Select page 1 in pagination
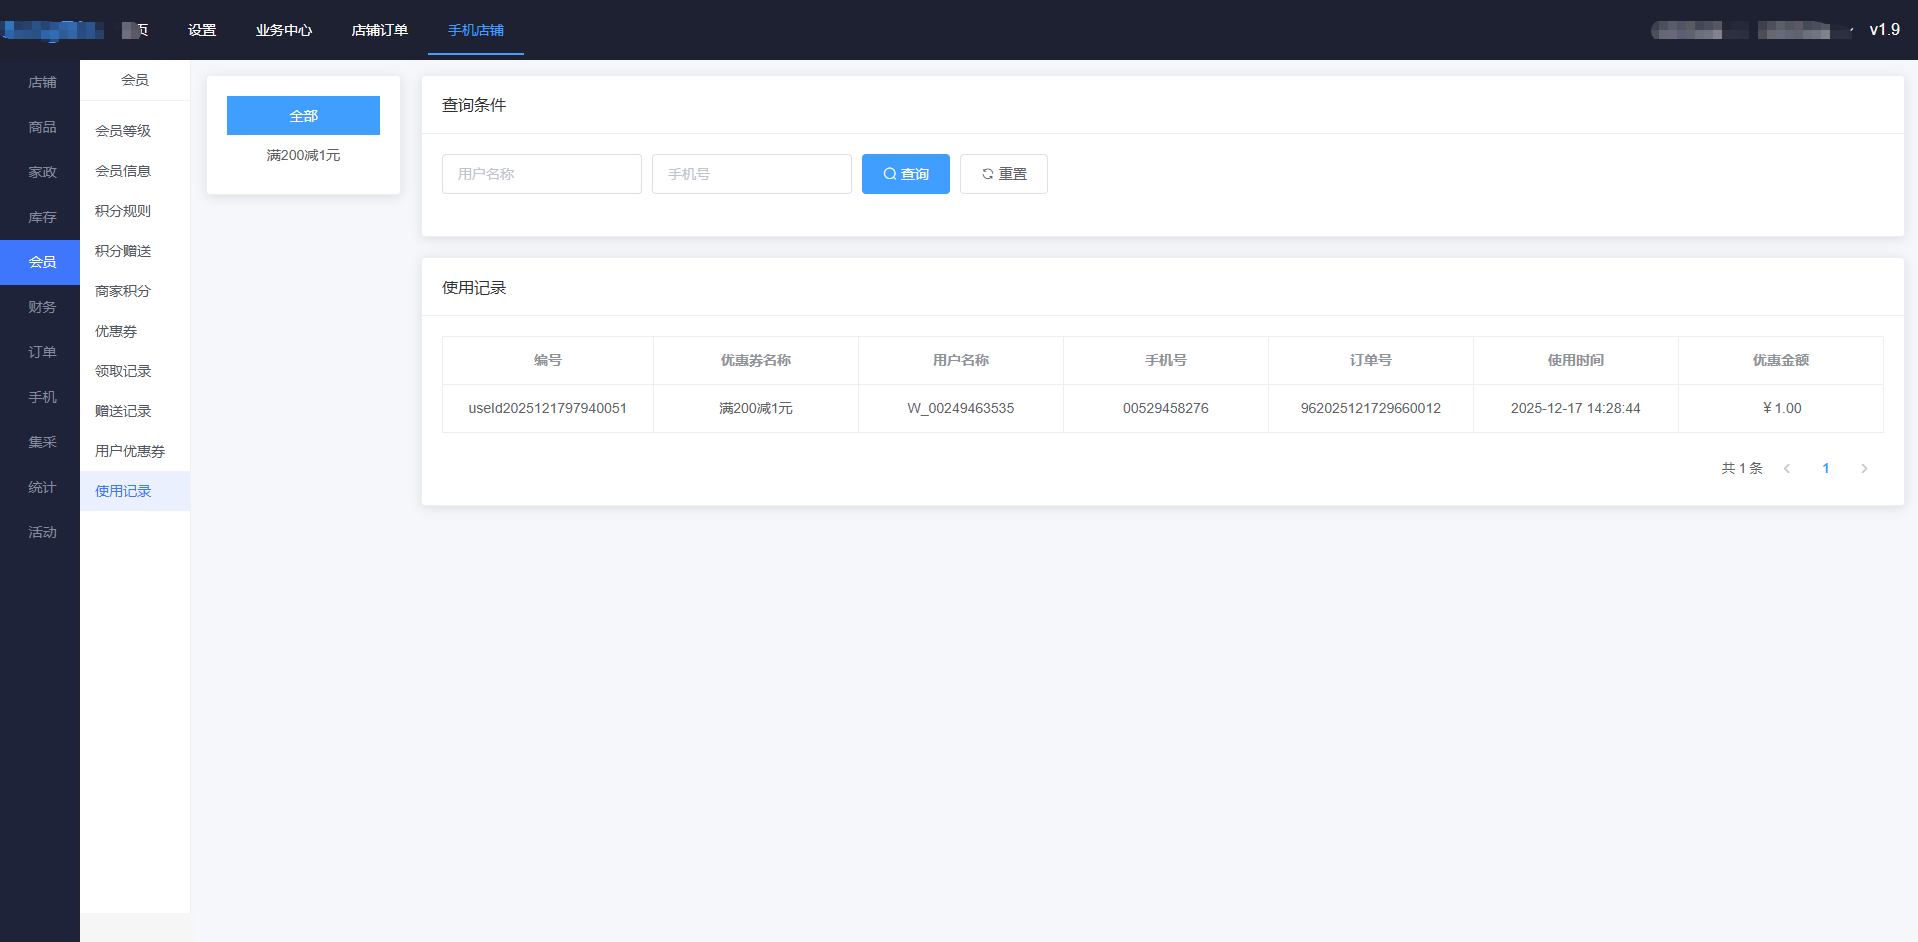The height and width of the screenshot is (942, 1918). coord(1825,468)
